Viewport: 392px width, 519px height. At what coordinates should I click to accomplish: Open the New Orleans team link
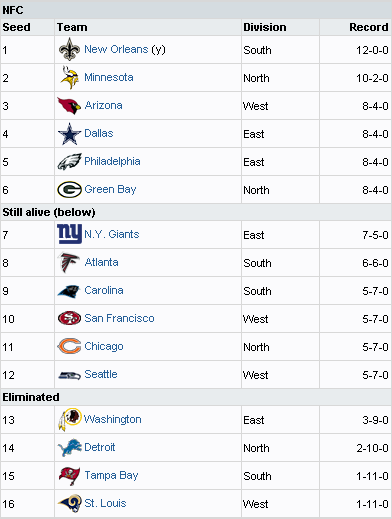[116, 49]
